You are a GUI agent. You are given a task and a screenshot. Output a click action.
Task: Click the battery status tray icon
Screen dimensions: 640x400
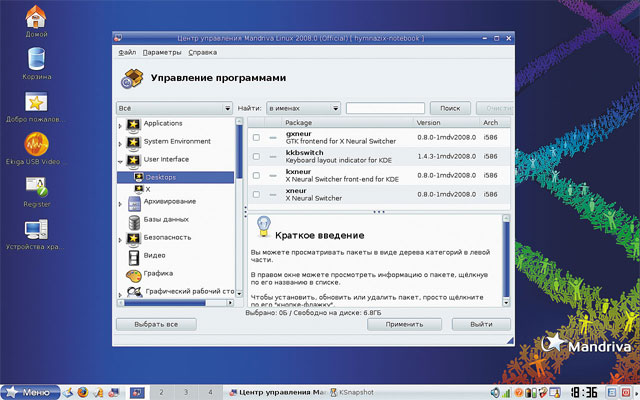pyautogui.click(x=531, y=393)
